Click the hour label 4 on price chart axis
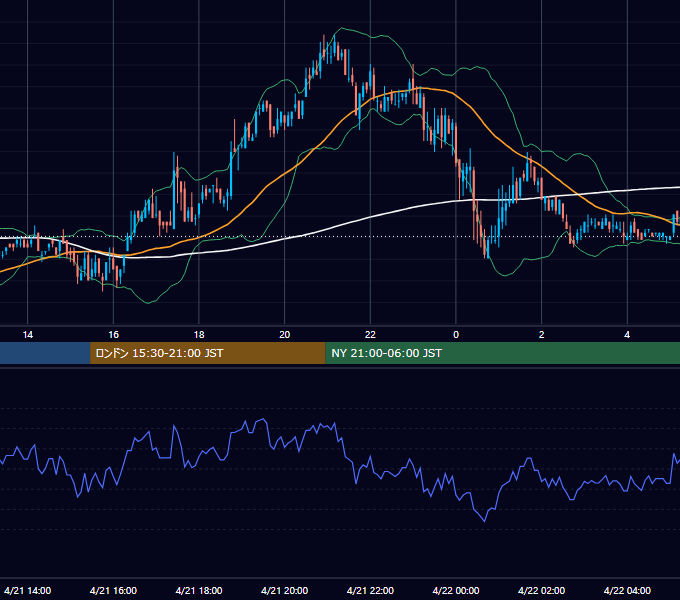The height and width of the screenshot is (600, 680). point(627,335)
